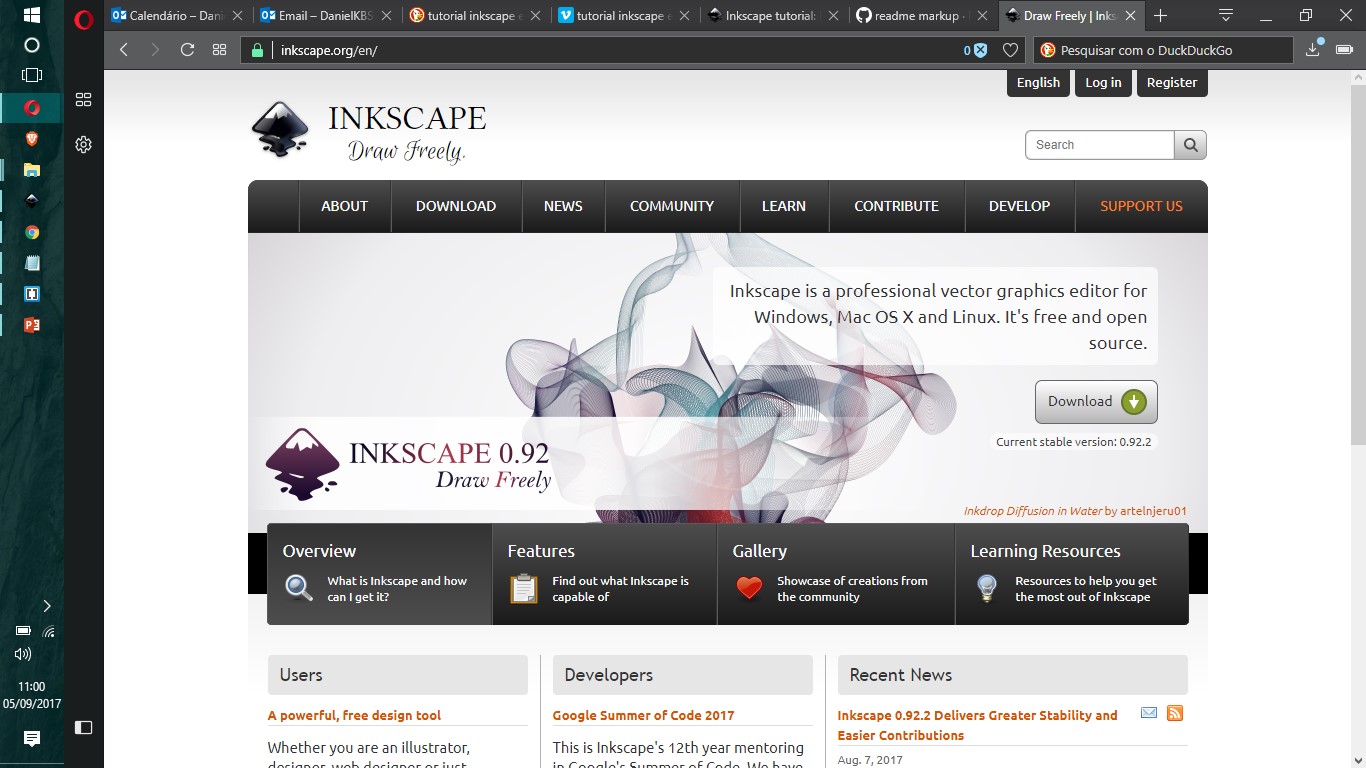
Task: Open artist artelnjeru01 profile link
Action: 1154,511
